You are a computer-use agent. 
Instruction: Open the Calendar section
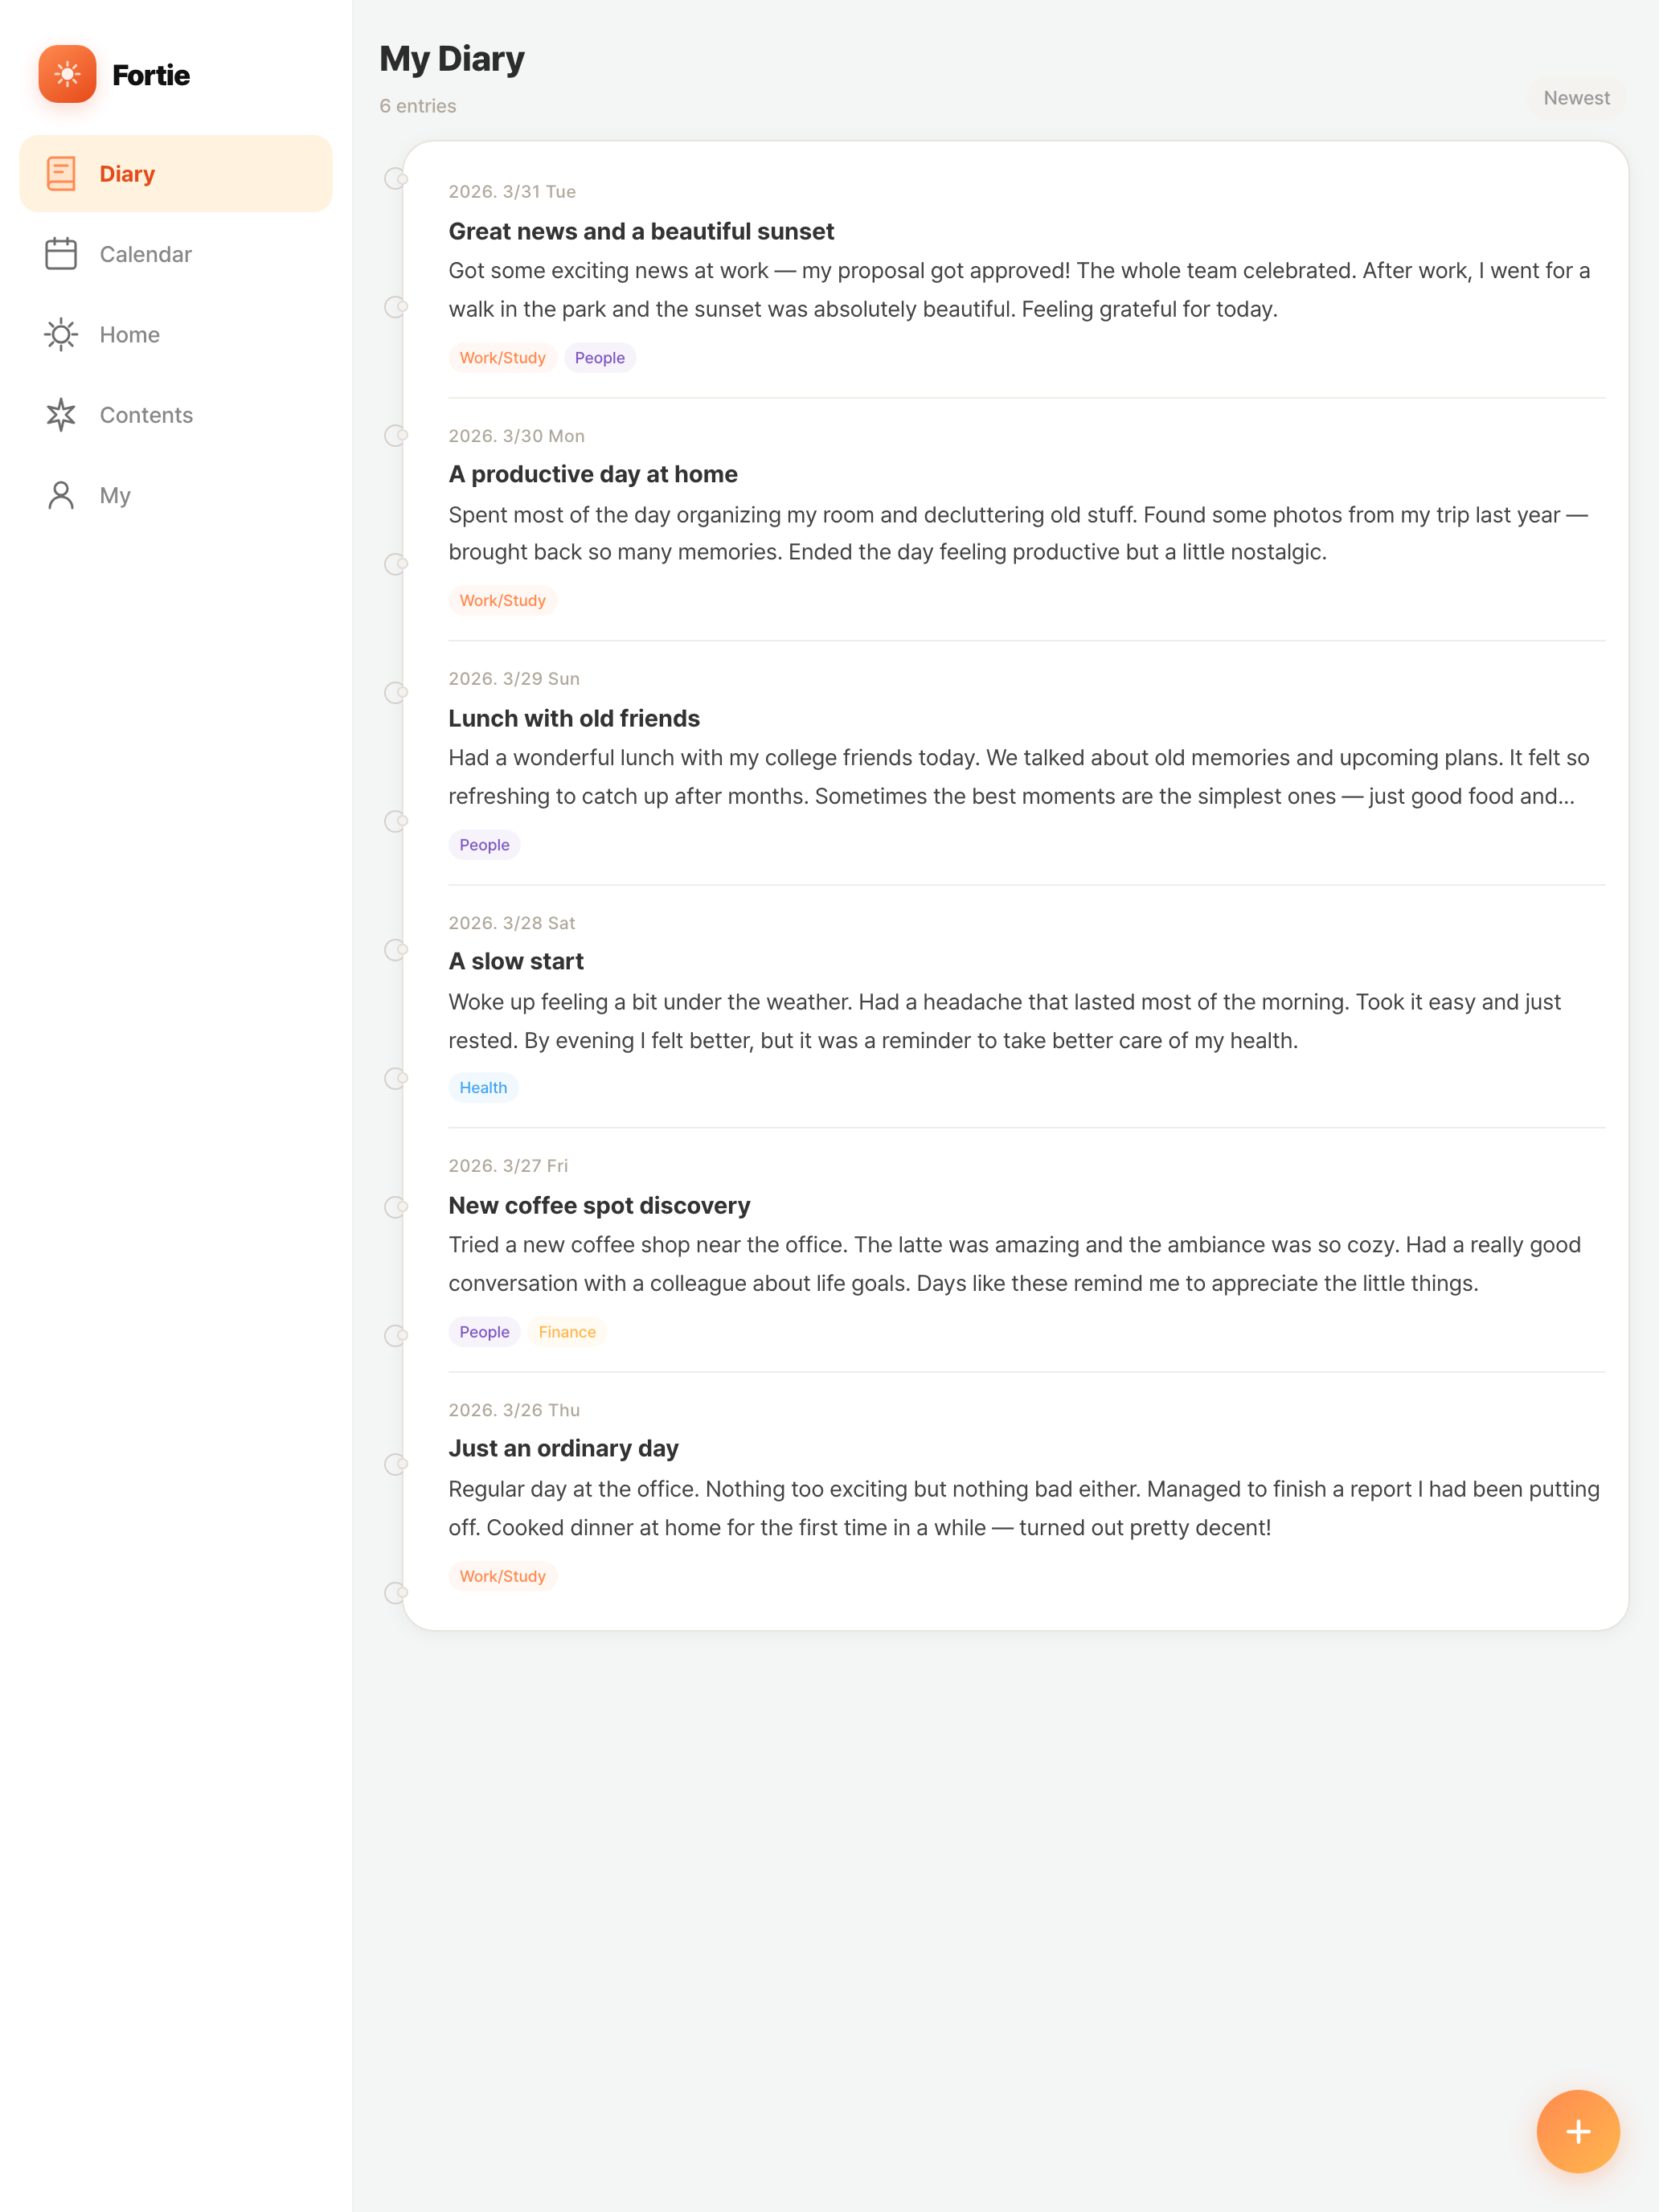[176, 254]
